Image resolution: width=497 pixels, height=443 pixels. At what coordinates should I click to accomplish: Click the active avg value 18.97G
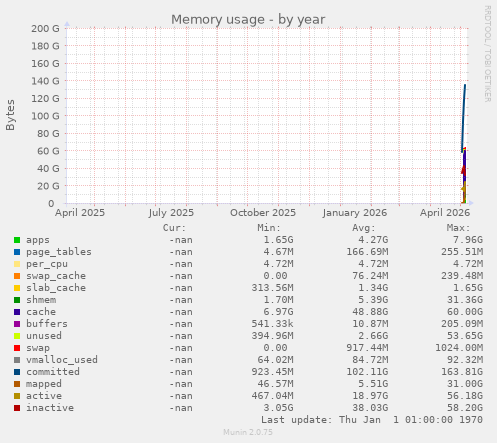coord(370,396)
